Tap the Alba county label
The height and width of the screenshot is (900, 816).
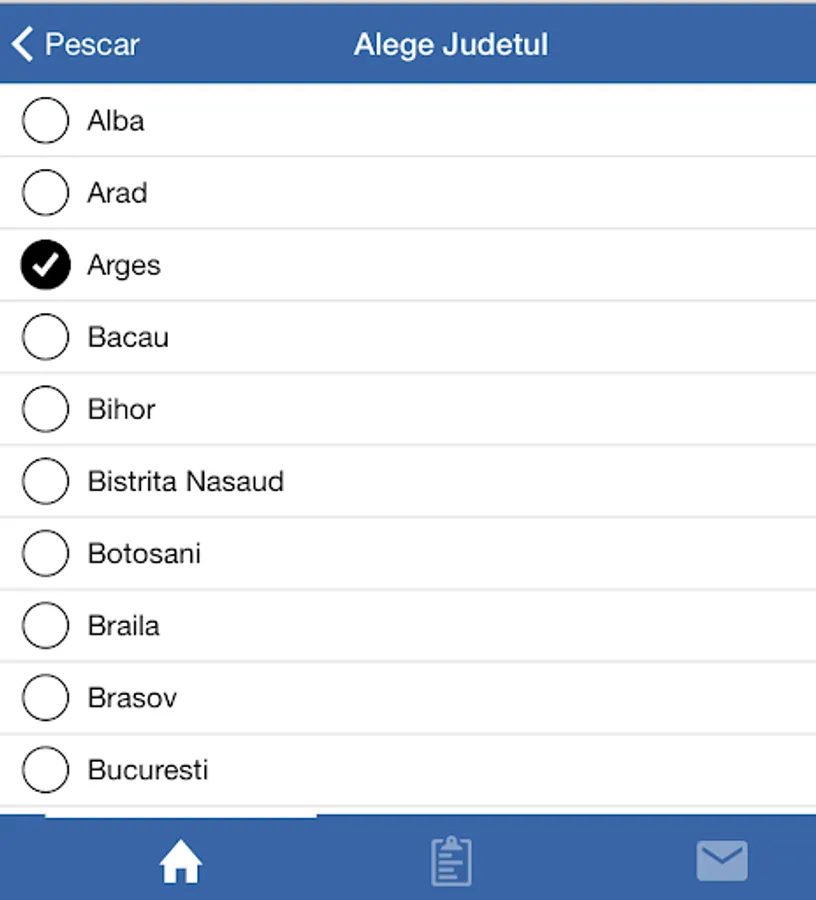[x=116, y=121]
